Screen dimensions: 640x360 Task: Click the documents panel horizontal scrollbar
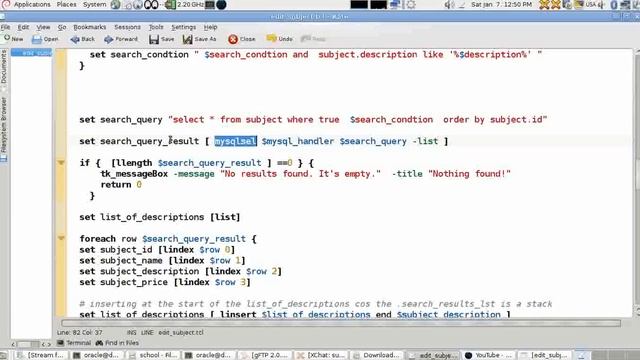point(30,344)
